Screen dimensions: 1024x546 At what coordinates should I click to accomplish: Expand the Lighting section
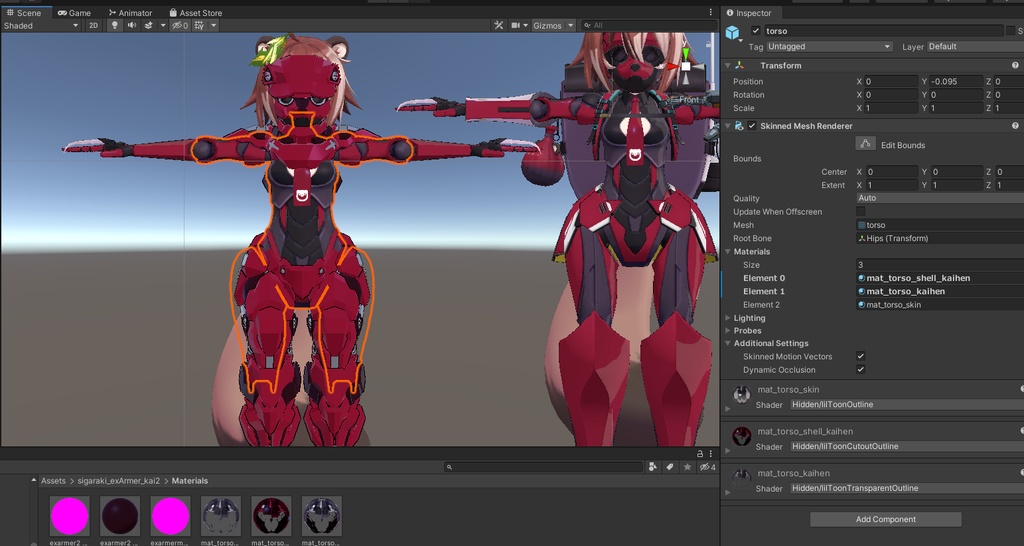[749, 318]
